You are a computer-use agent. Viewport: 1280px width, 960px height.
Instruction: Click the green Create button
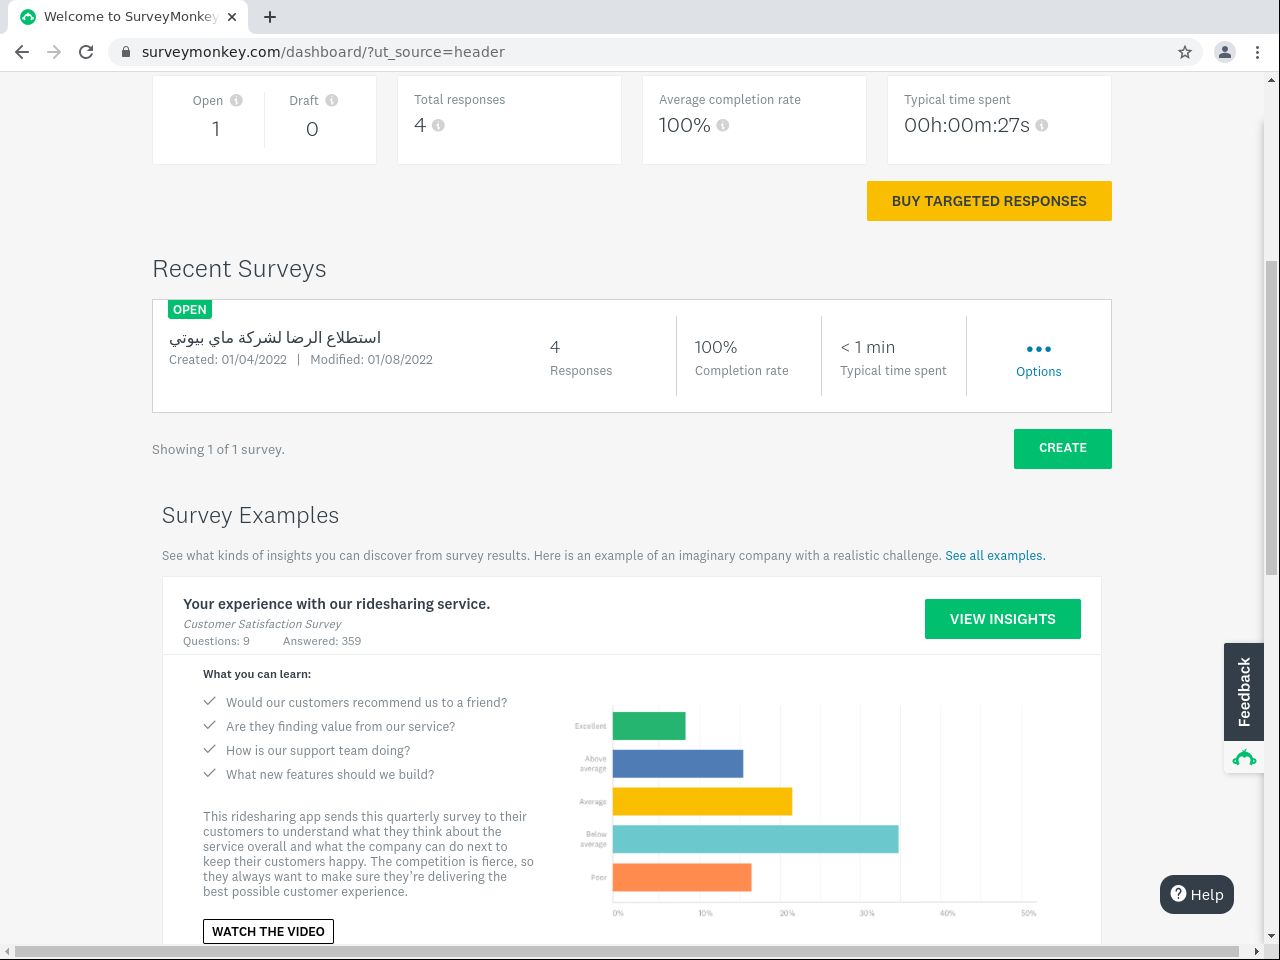pyautogui.click(x=1062, y=448)
